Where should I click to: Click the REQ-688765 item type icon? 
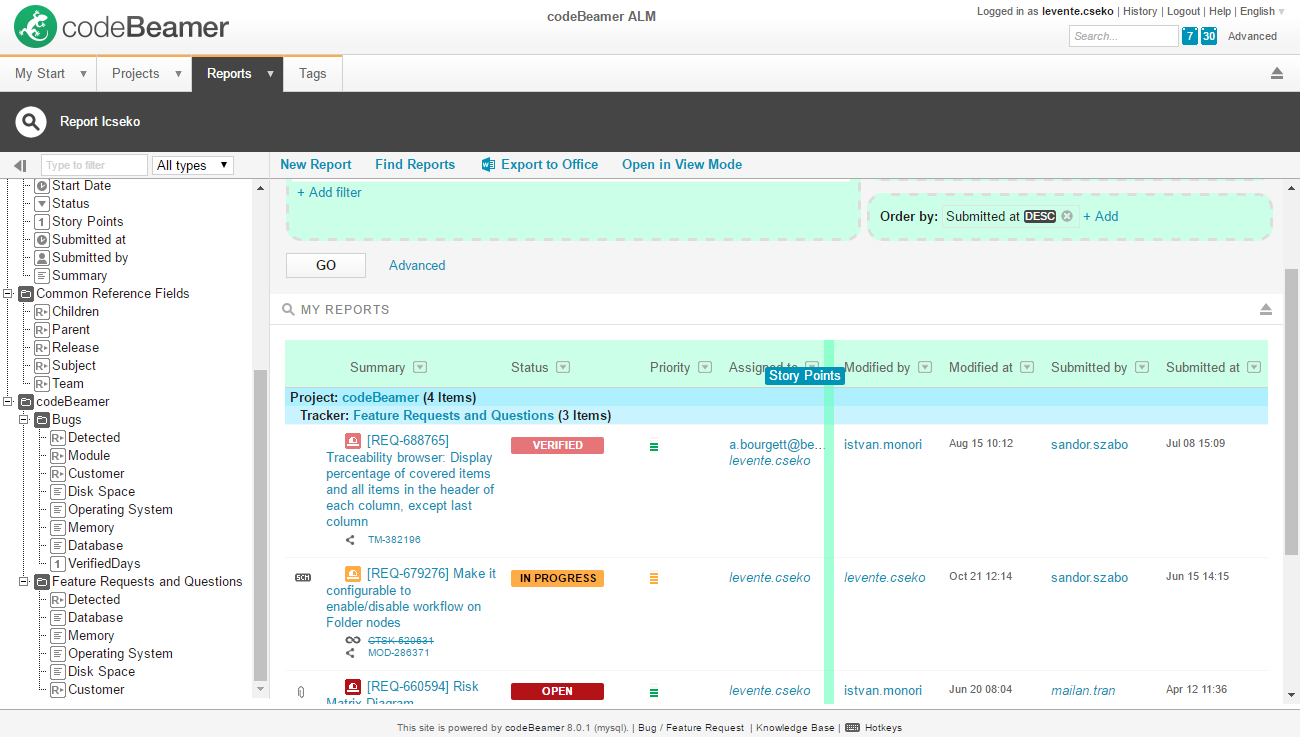[353, 441]
